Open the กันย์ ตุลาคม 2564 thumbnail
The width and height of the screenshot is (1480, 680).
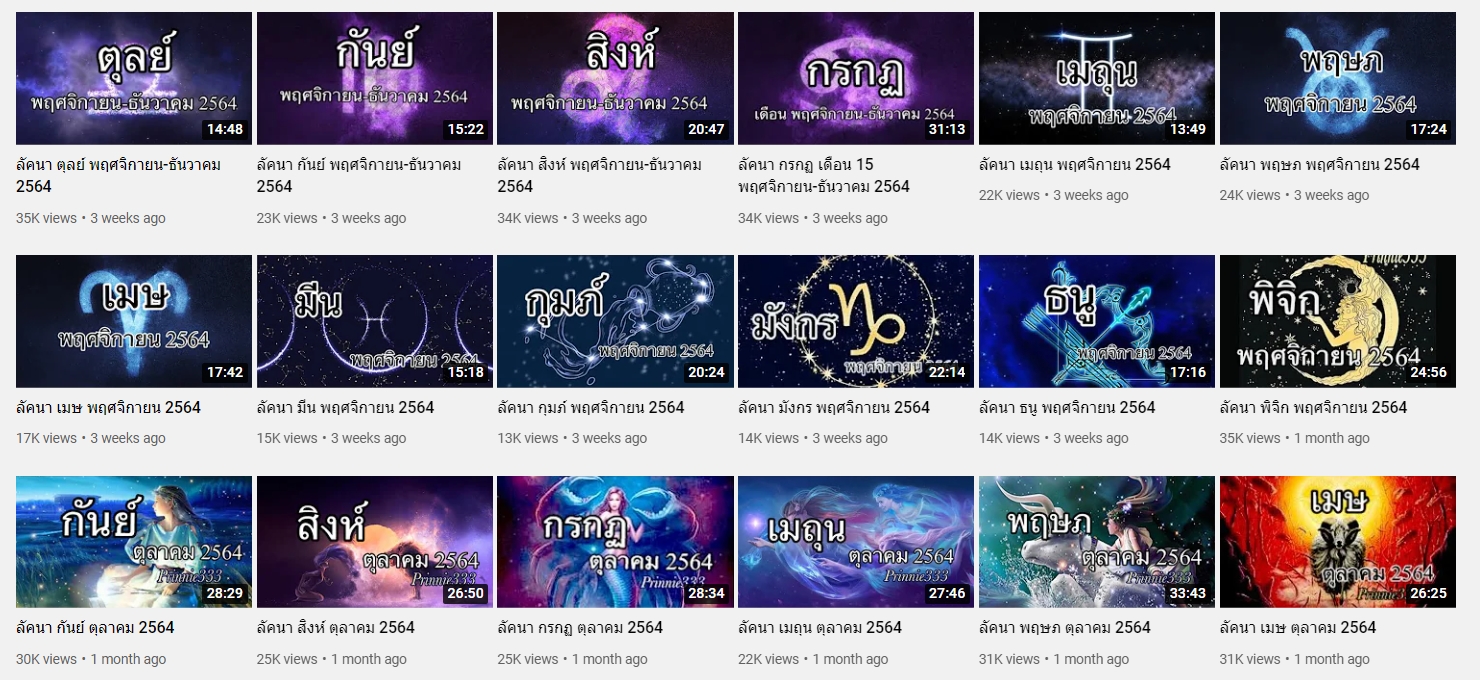coord(134,542)
